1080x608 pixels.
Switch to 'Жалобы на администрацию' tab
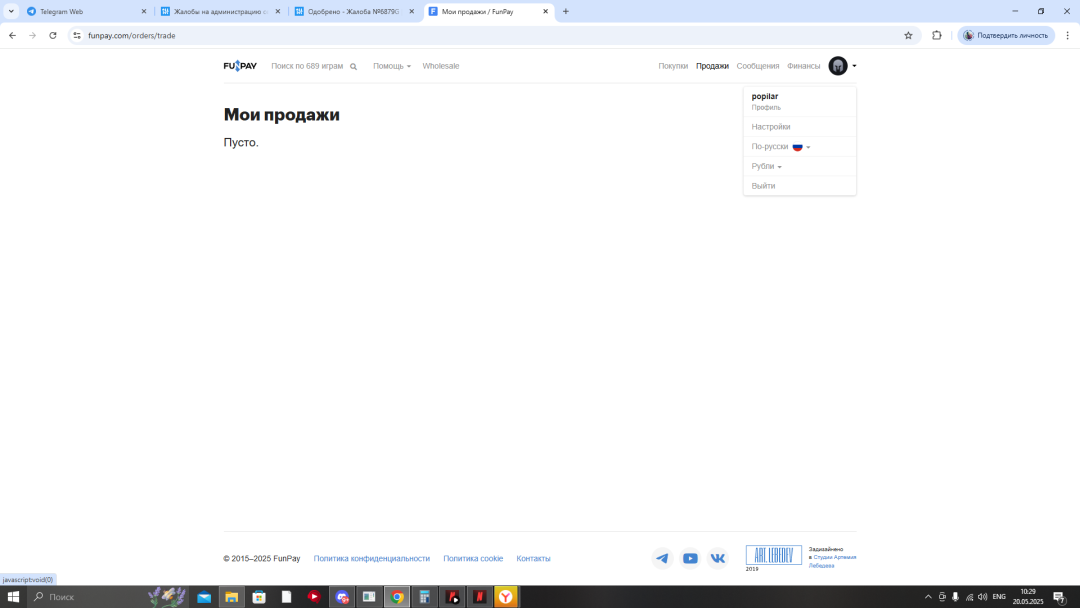click(x=220, y=12)
